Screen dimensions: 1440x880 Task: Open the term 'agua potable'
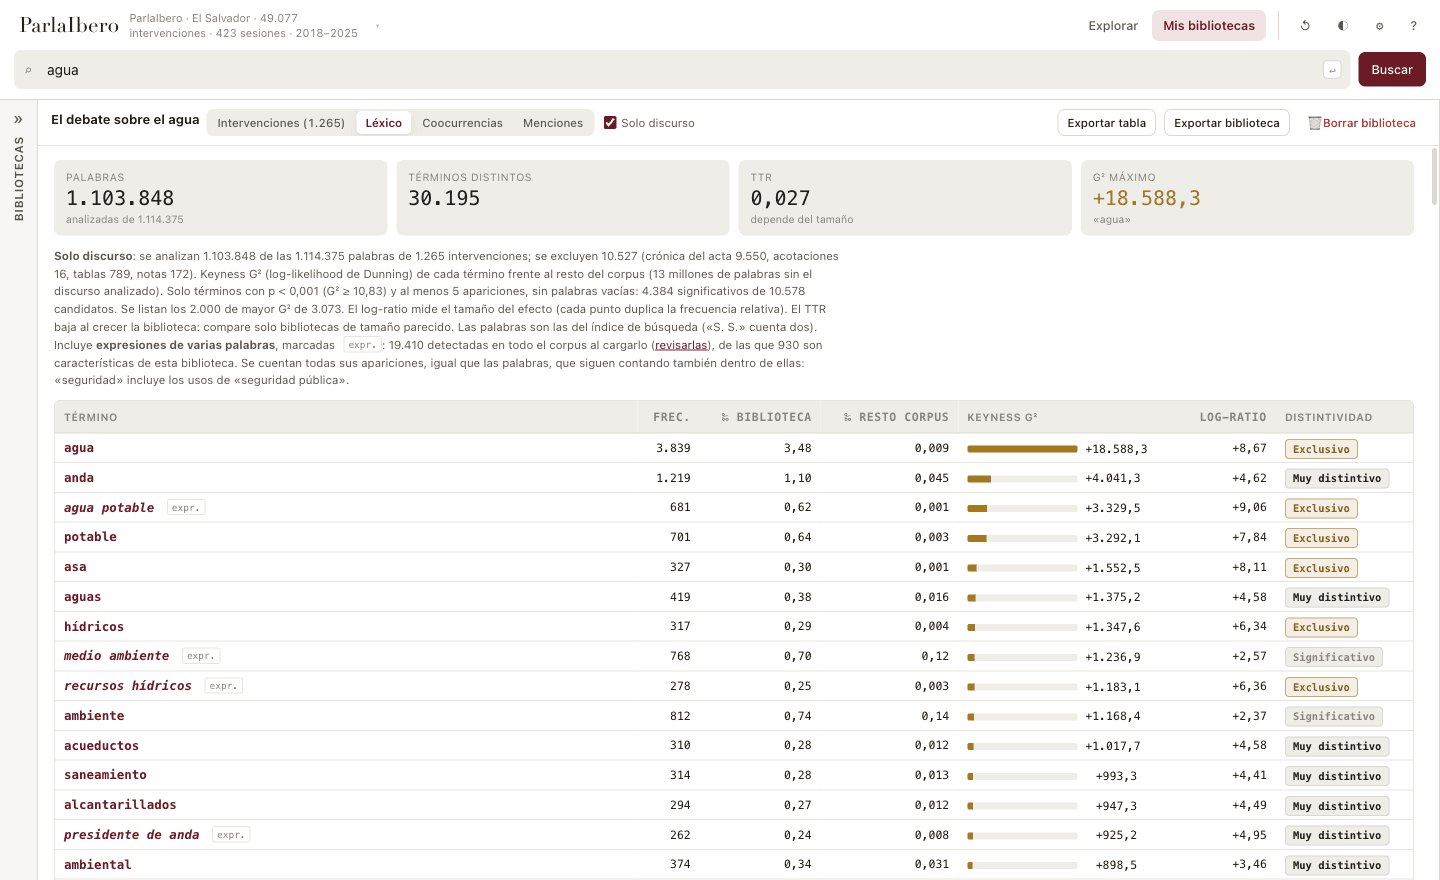[109, 508]
